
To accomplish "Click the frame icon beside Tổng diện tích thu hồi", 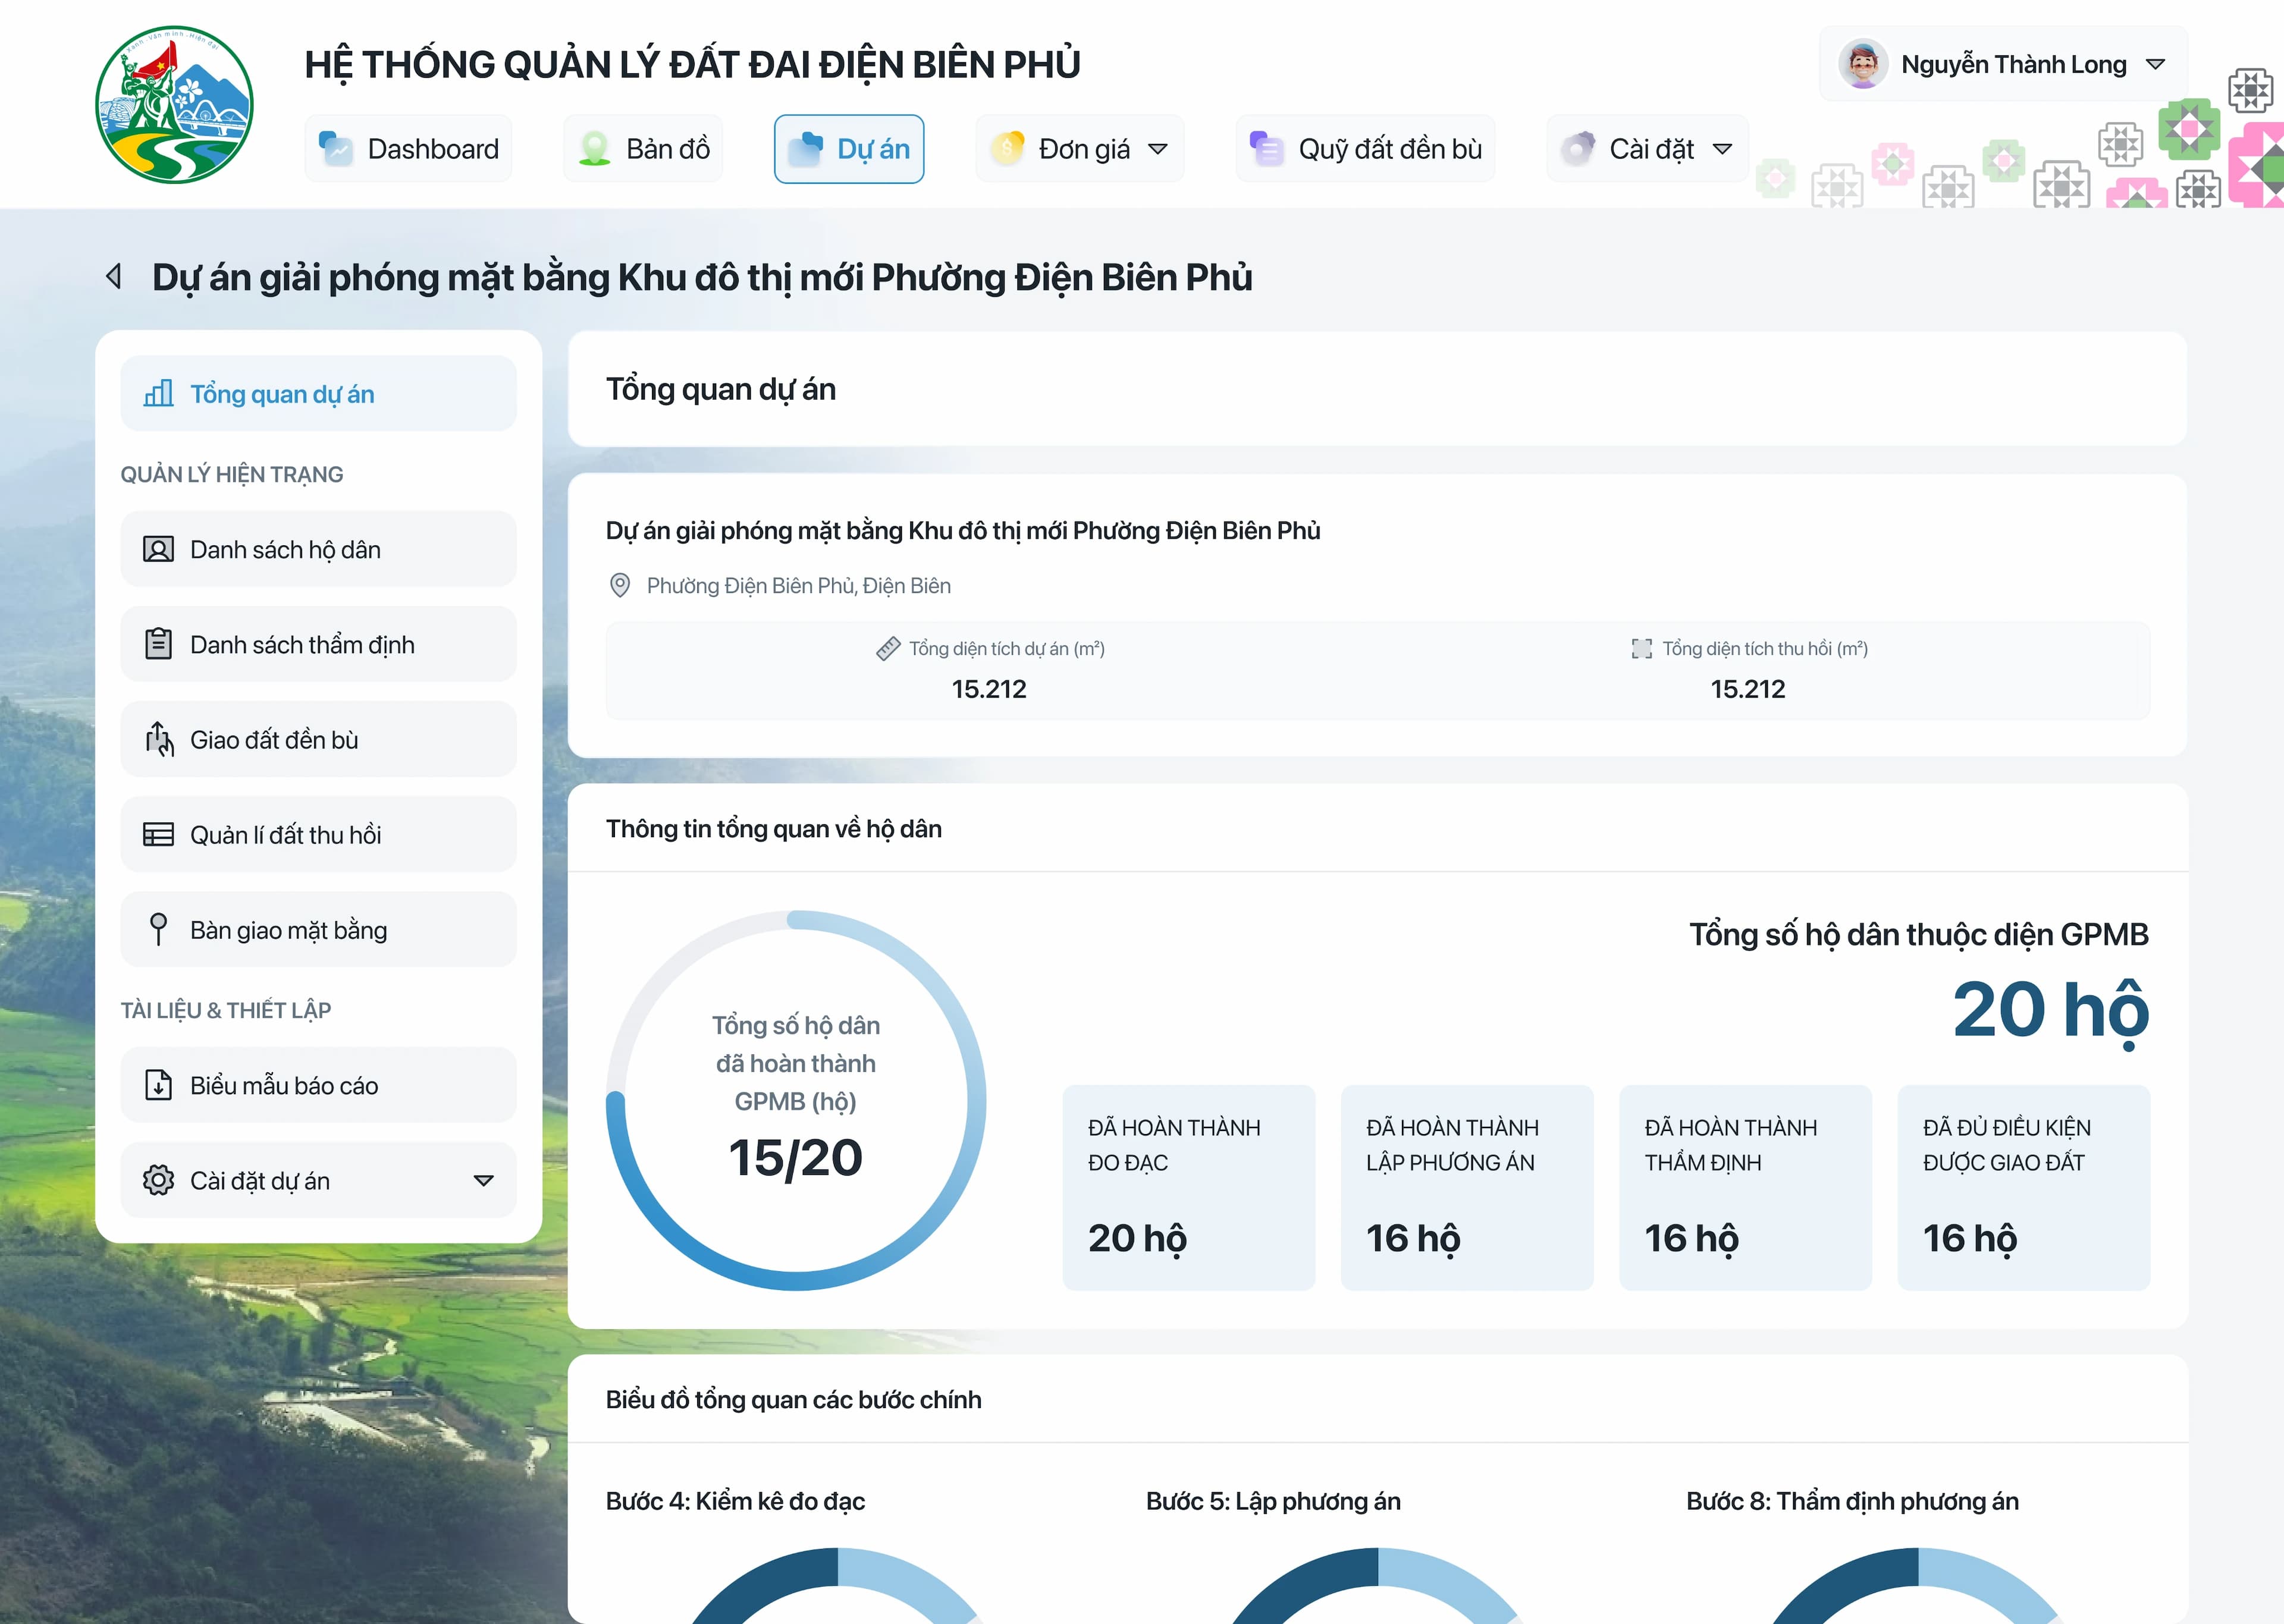I will [x=1642, y=649].
